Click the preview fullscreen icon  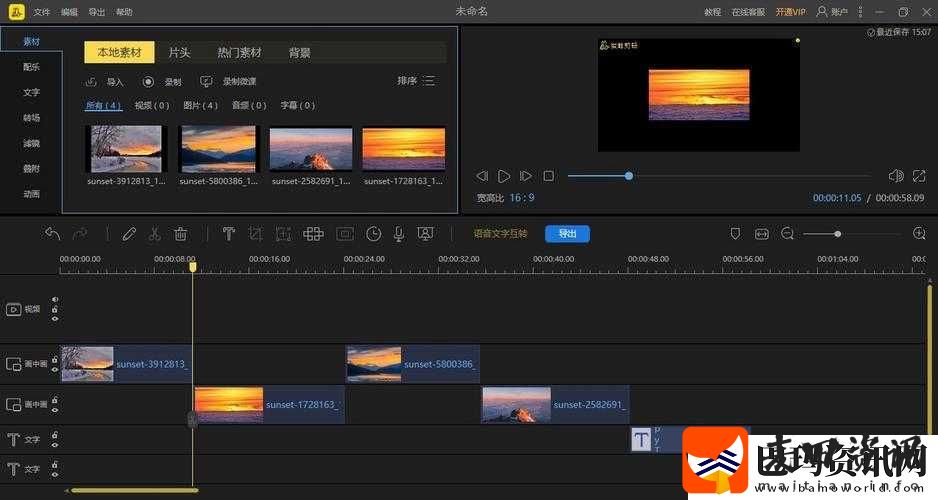[919, 175]
